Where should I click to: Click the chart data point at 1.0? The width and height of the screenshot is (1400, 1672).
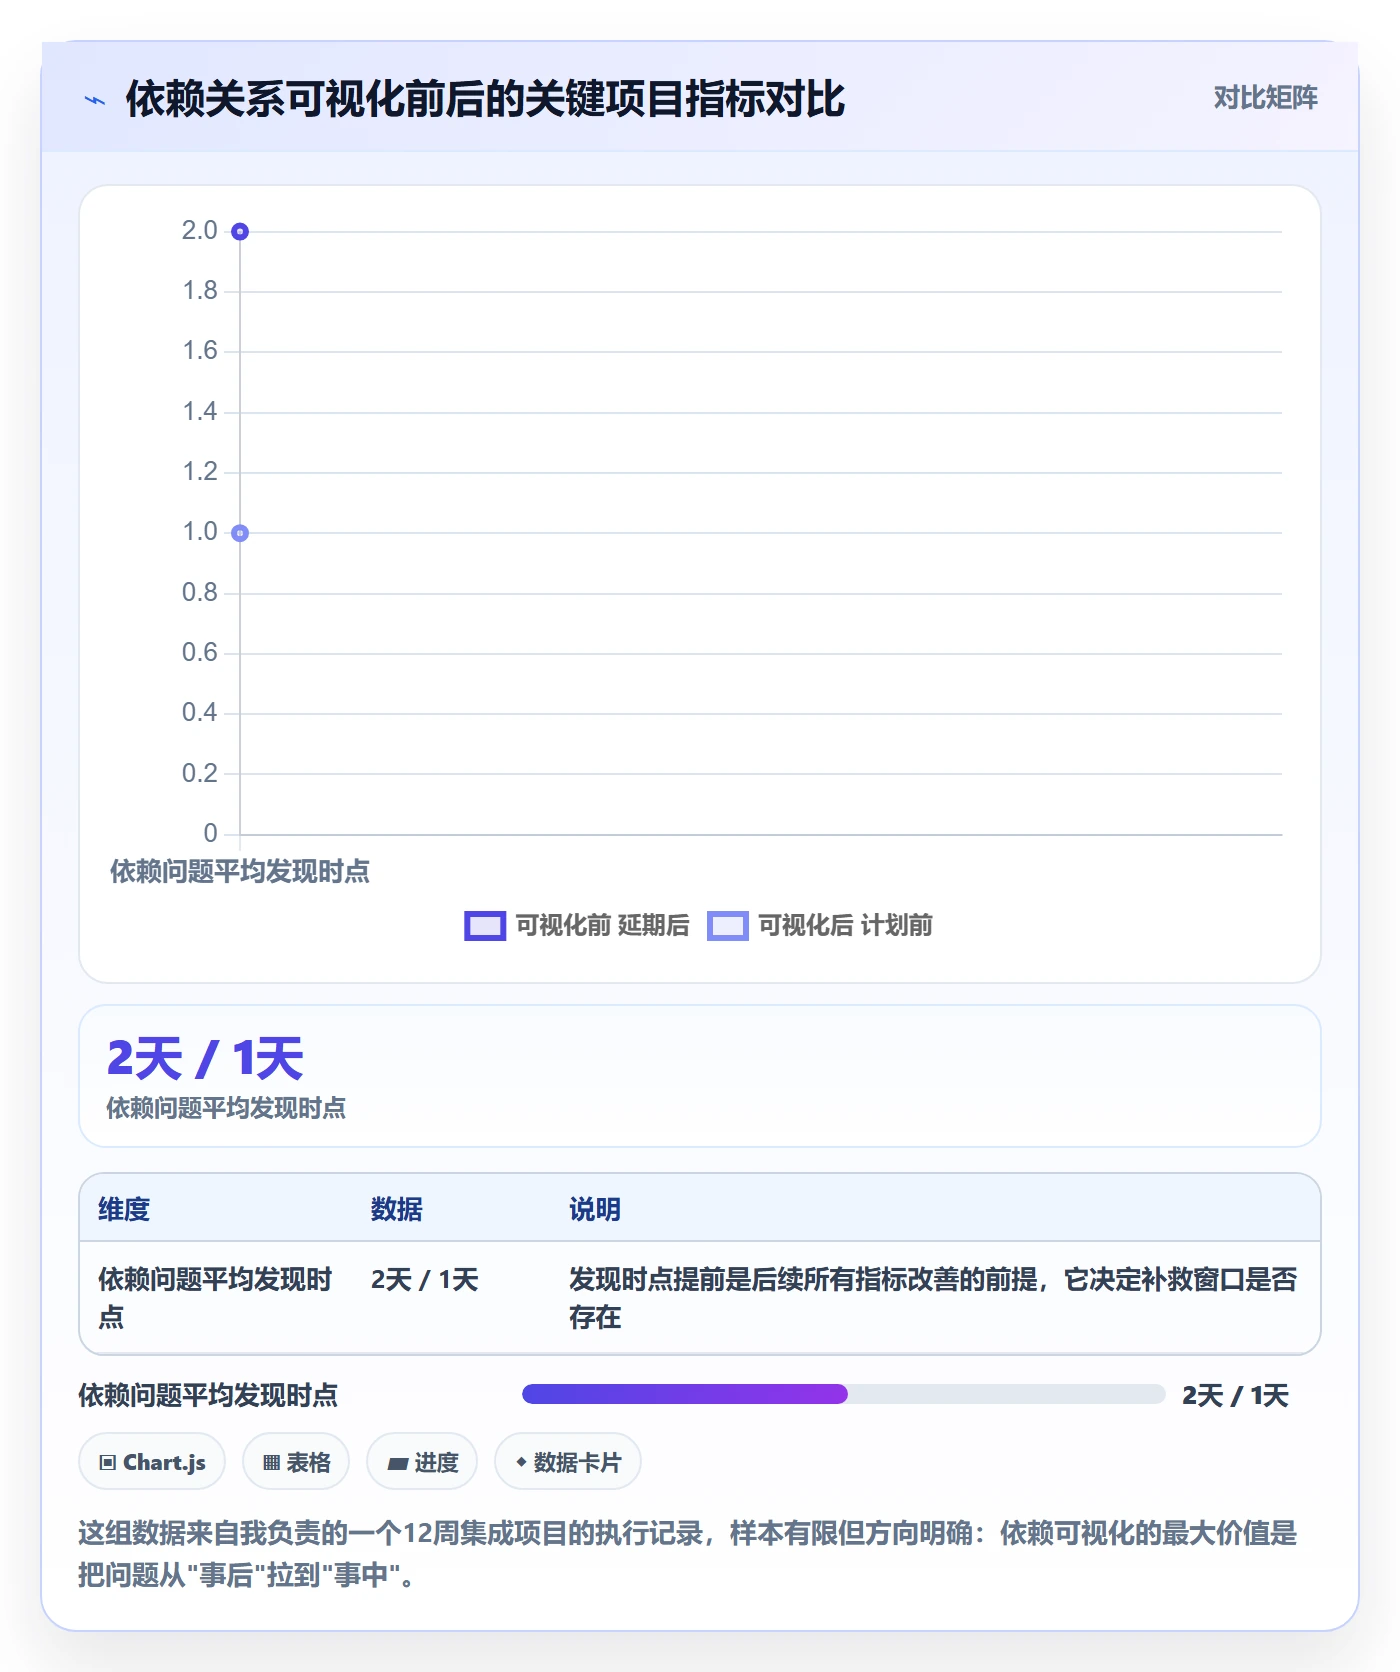(x=240, y=533)
